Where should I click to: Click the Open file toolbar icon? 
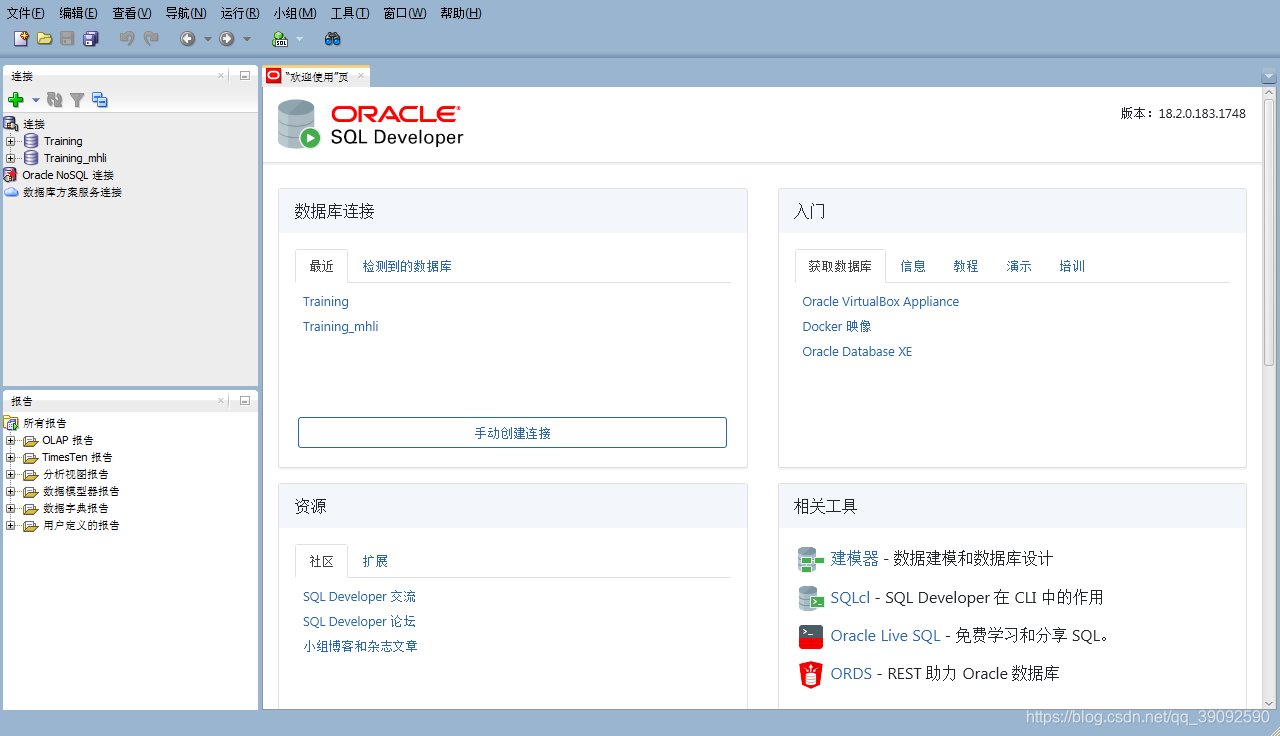tap(44, 37)
